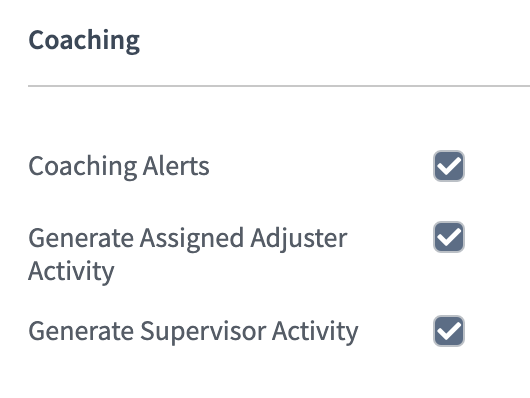Click the white checkmark beside Coaching Alerts
This screenshot has height=398, width=530.
coord(449,166)
